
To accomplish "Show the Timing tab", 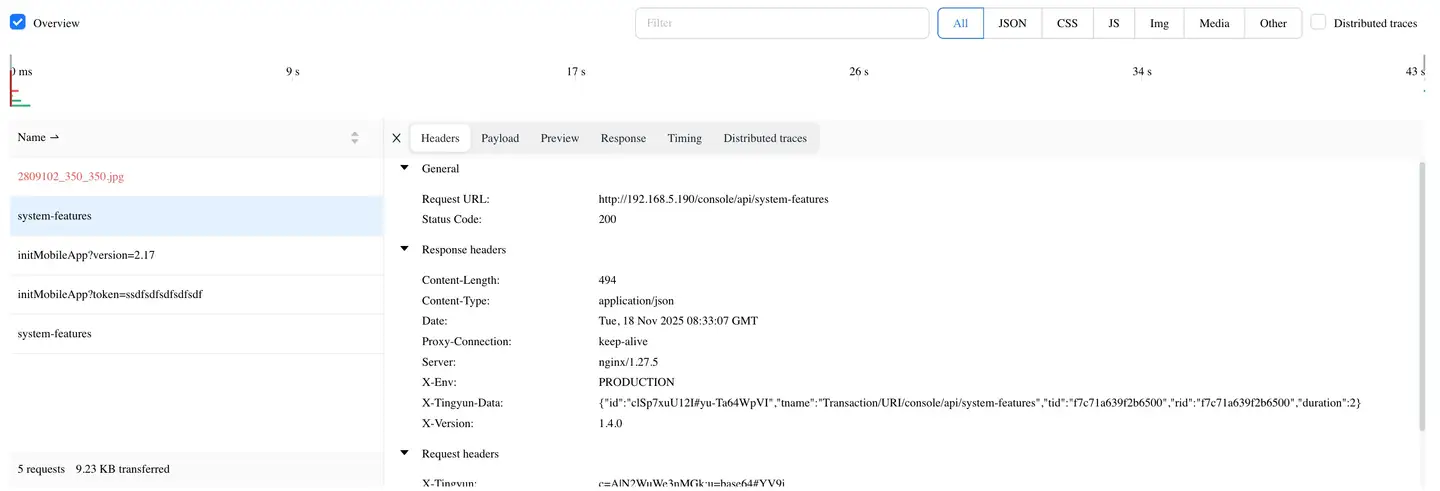I will pos(685,138).
